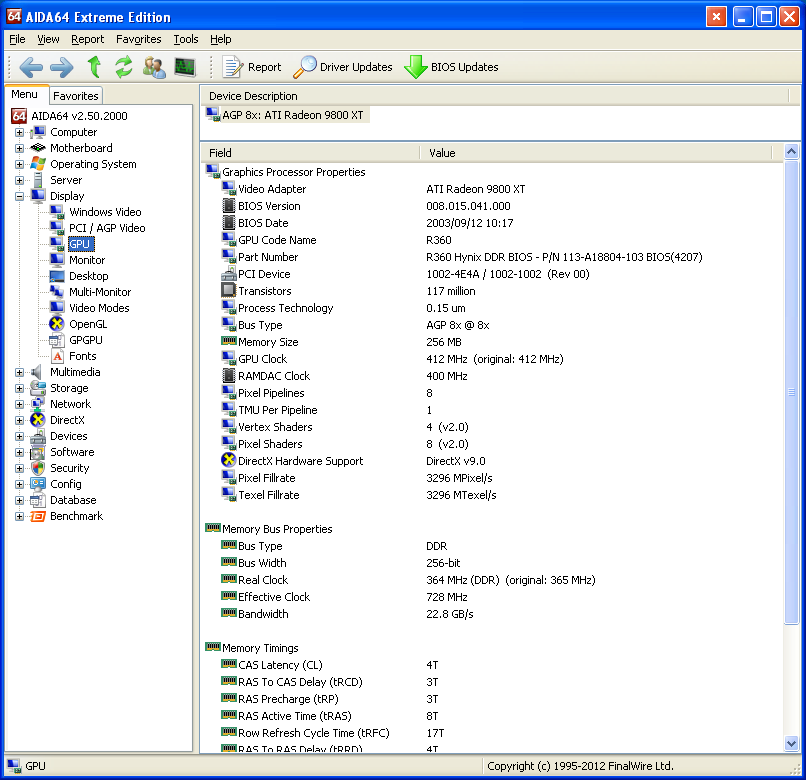Select the PCI / AGP Video tree item

tap(107, 228)
